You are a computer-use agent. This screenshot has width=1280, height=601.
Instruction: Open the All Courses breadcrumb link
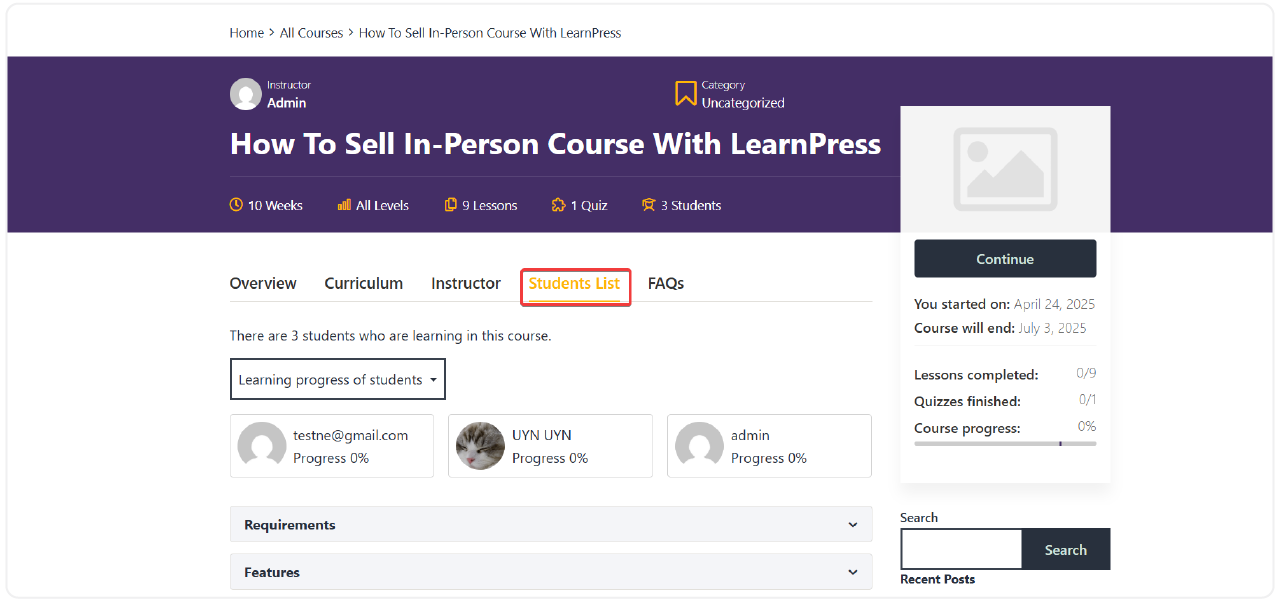(x=311, y=32)
